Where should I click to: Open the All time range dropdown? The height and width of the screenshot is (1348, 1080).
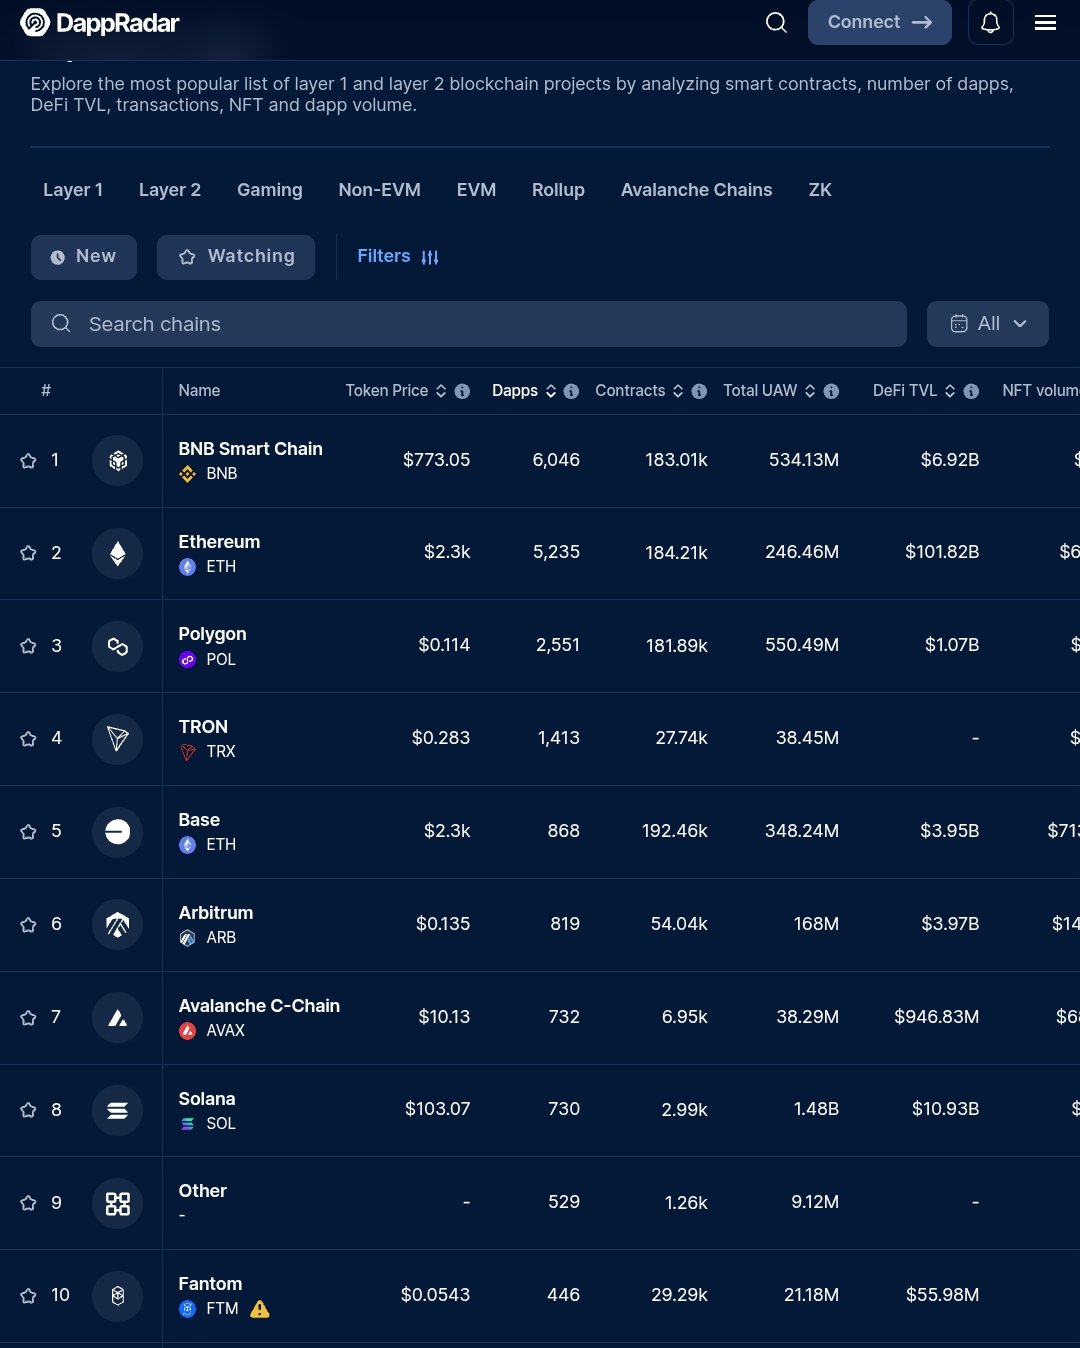(987, 324)
